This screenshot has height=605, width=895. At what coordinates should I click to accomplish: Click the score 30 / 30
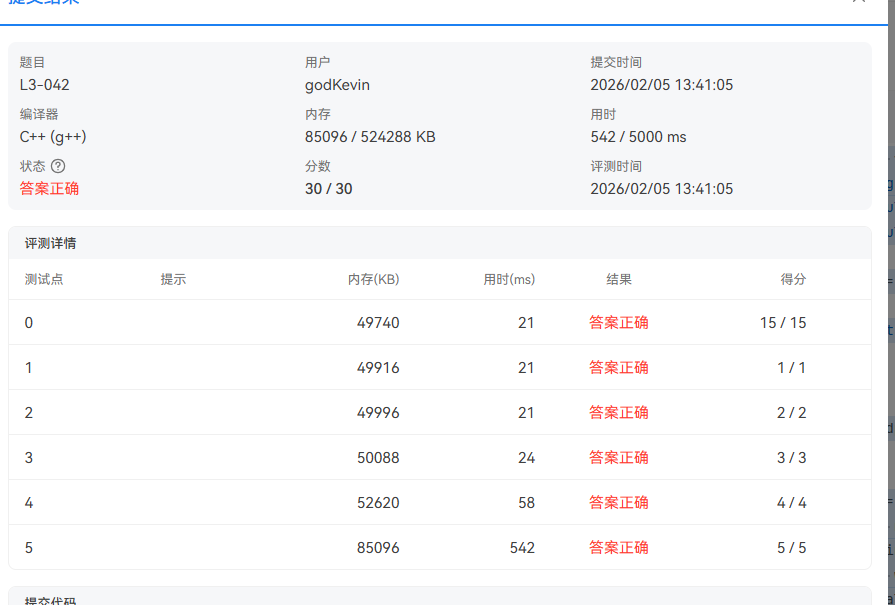(x=329, y=189)
